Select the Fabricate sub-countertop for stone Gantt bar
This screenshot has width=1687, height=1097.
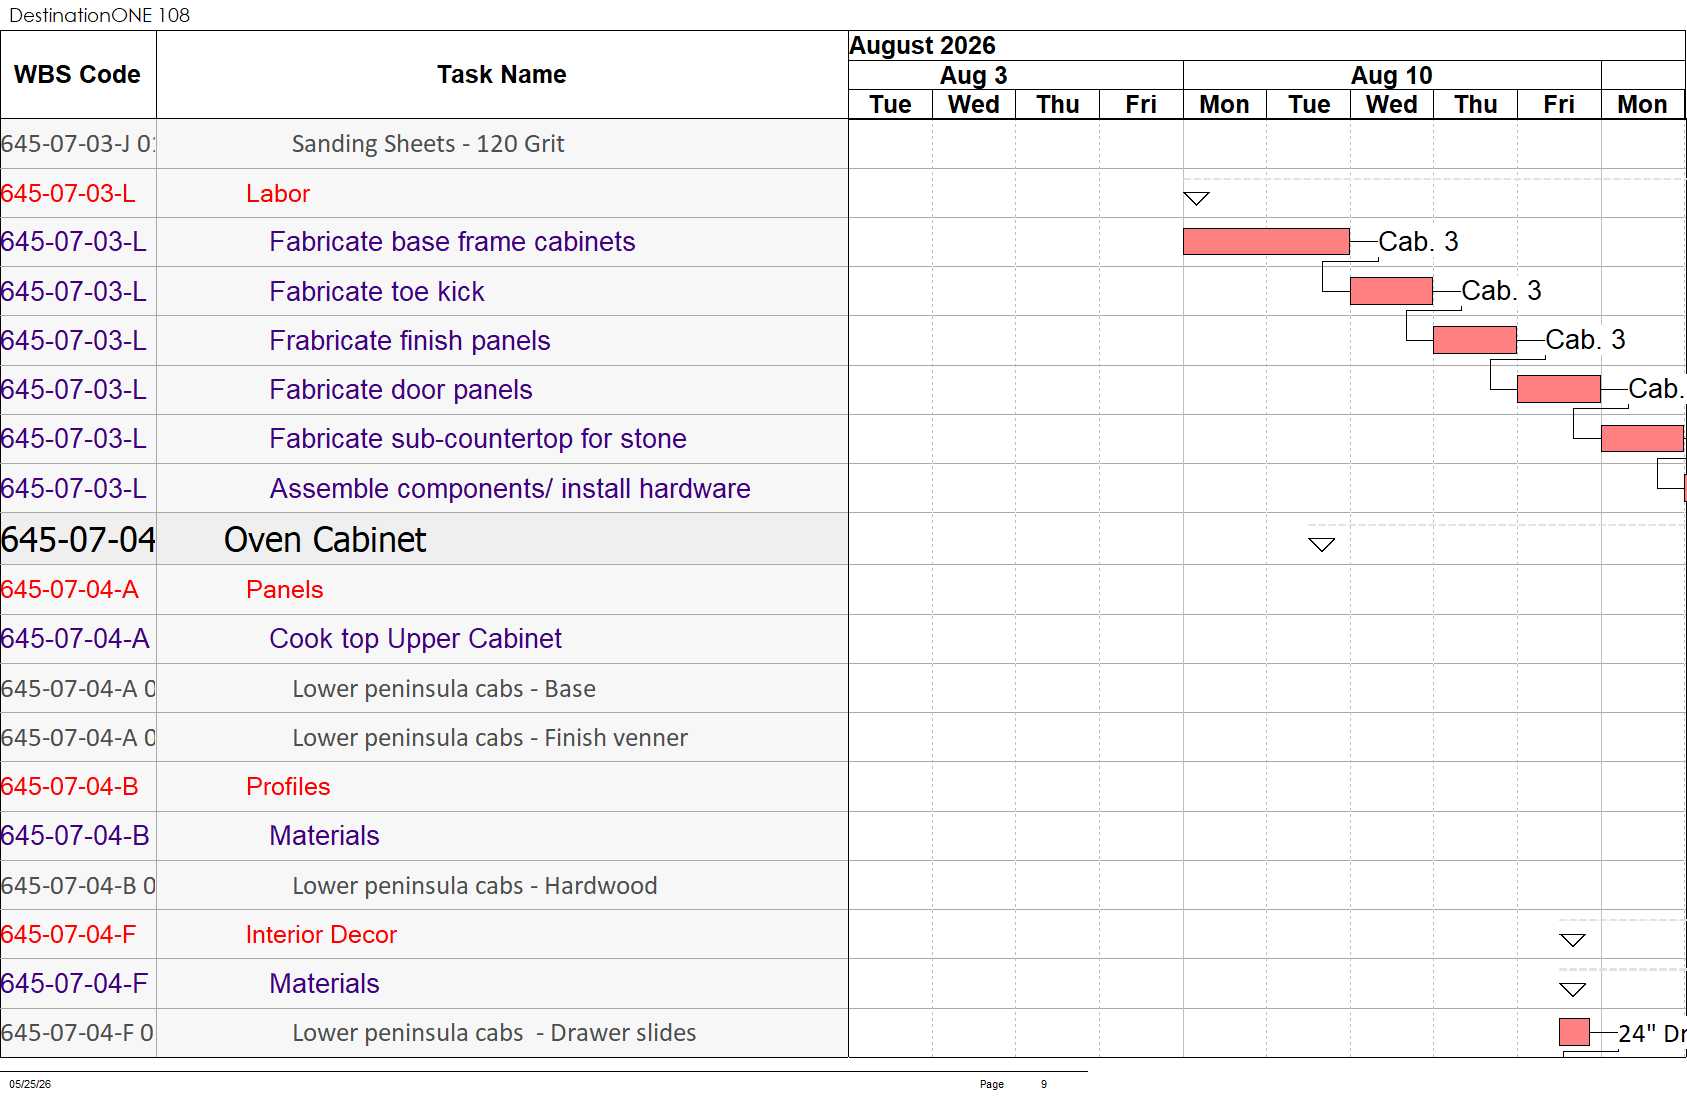point(1643,438)
